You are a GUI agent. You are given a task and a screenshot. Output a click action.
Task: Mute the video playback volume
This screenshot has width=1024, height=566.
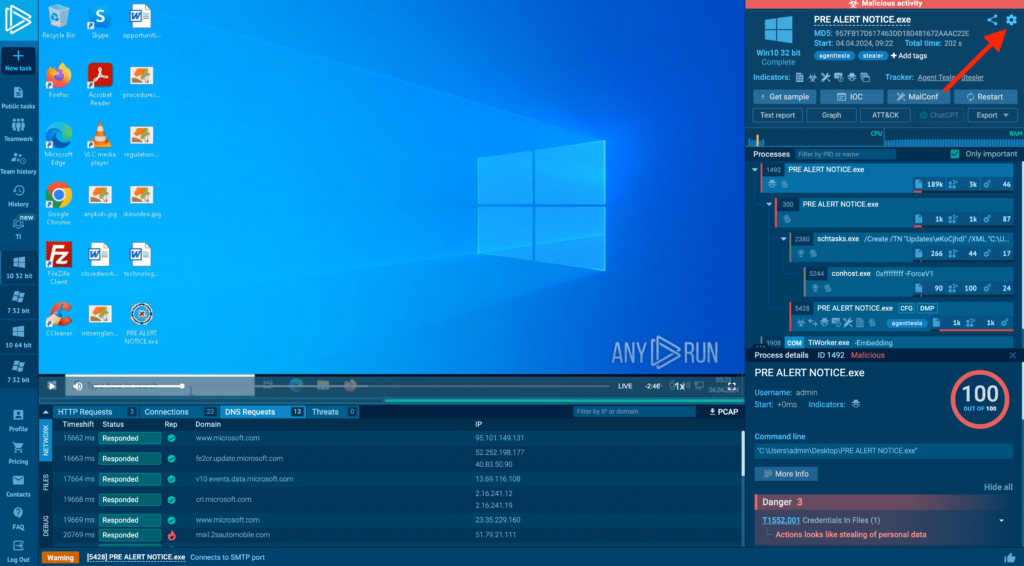point(77,385)
